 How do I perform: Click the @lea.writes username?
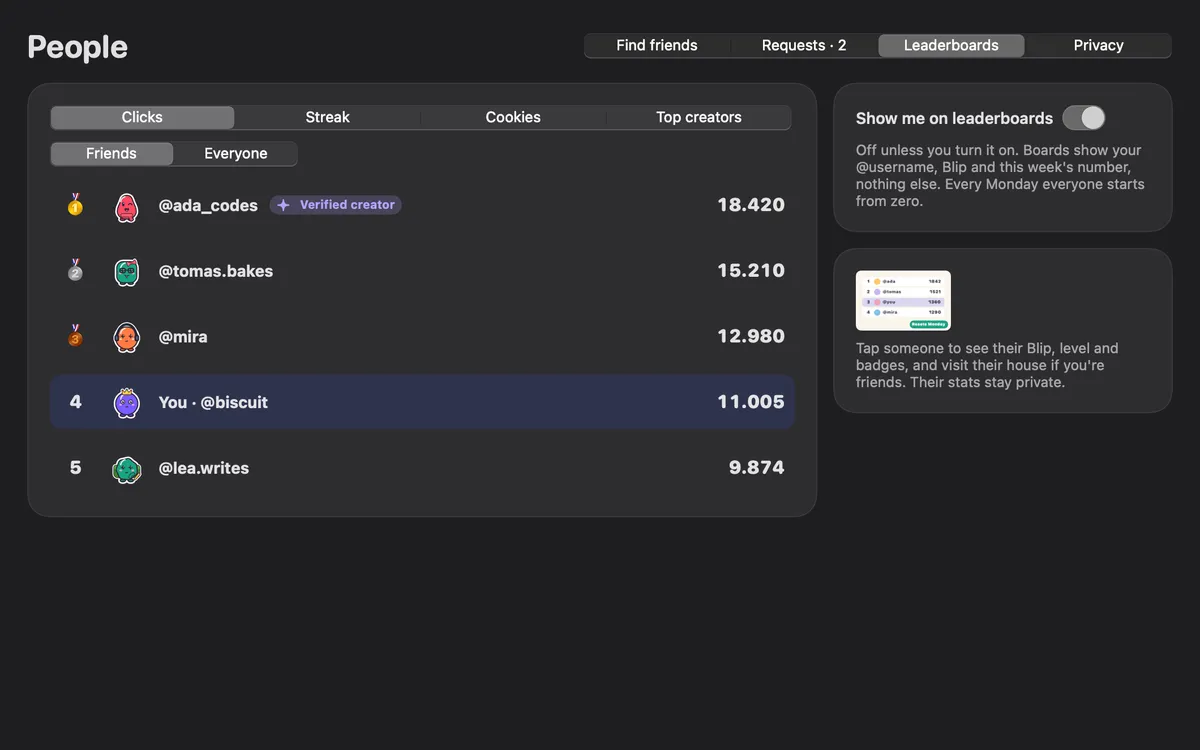pos(204,468)
